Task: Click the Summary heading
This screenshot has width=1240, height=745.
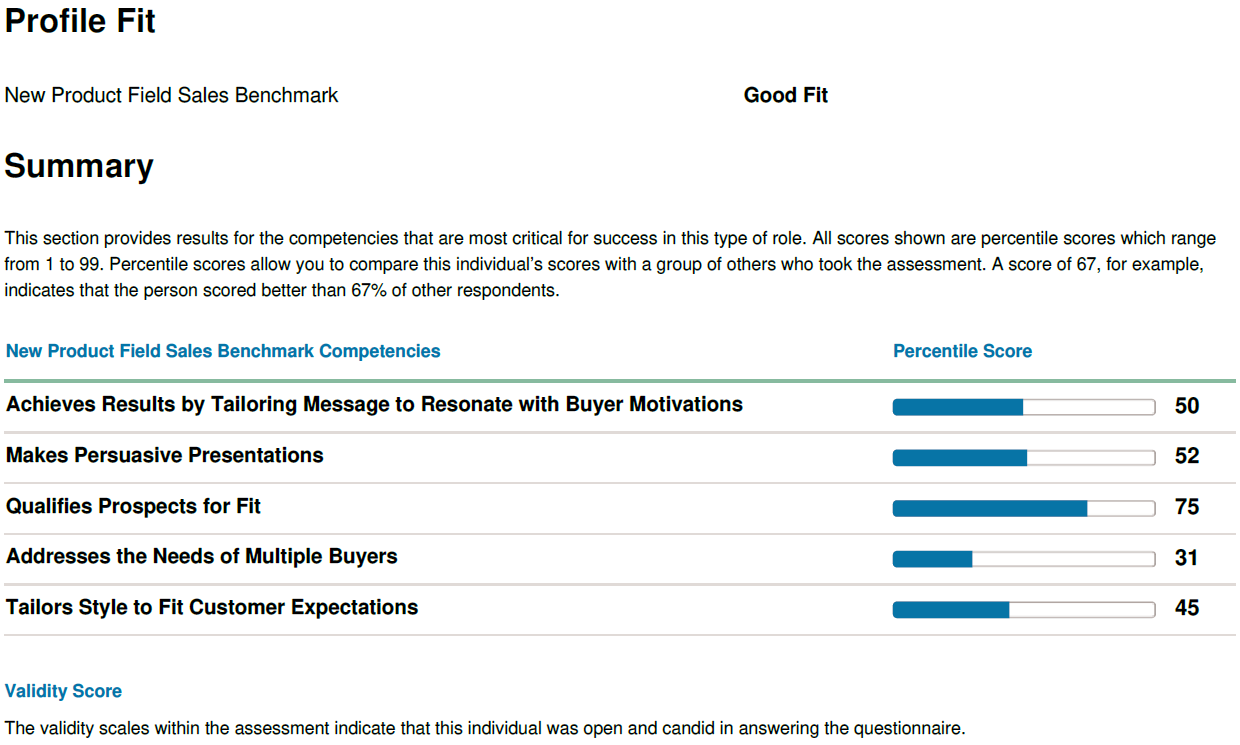Action: [x=79, y=166]
